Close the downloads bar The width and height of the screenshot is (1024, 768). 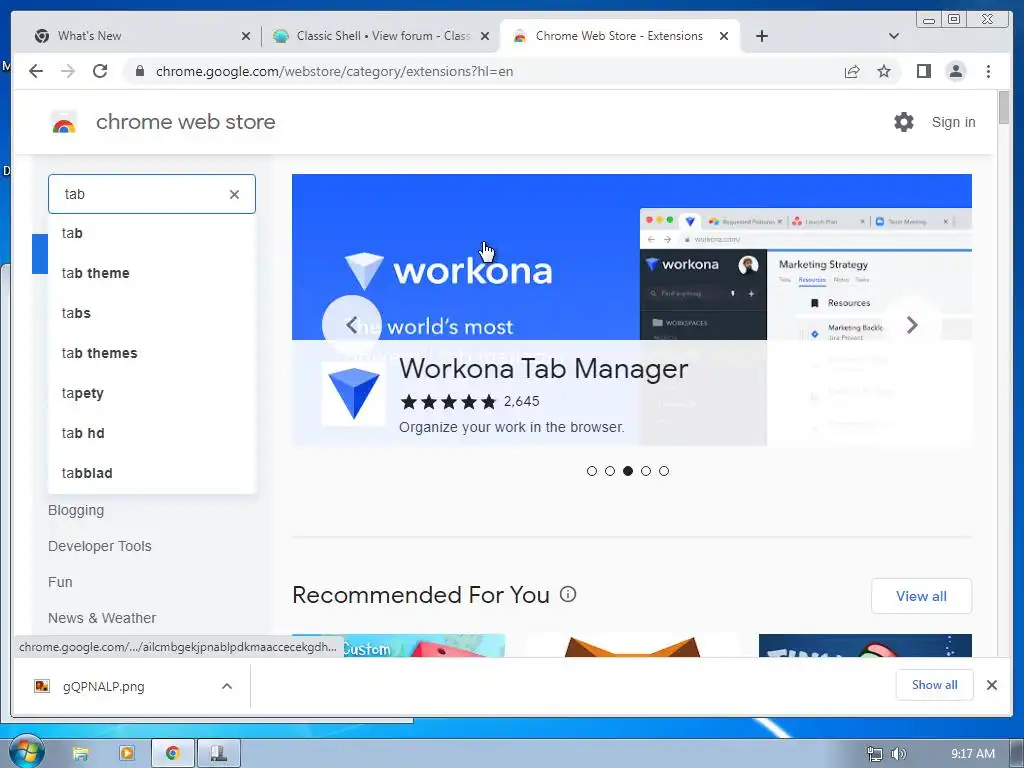[991, 685]
